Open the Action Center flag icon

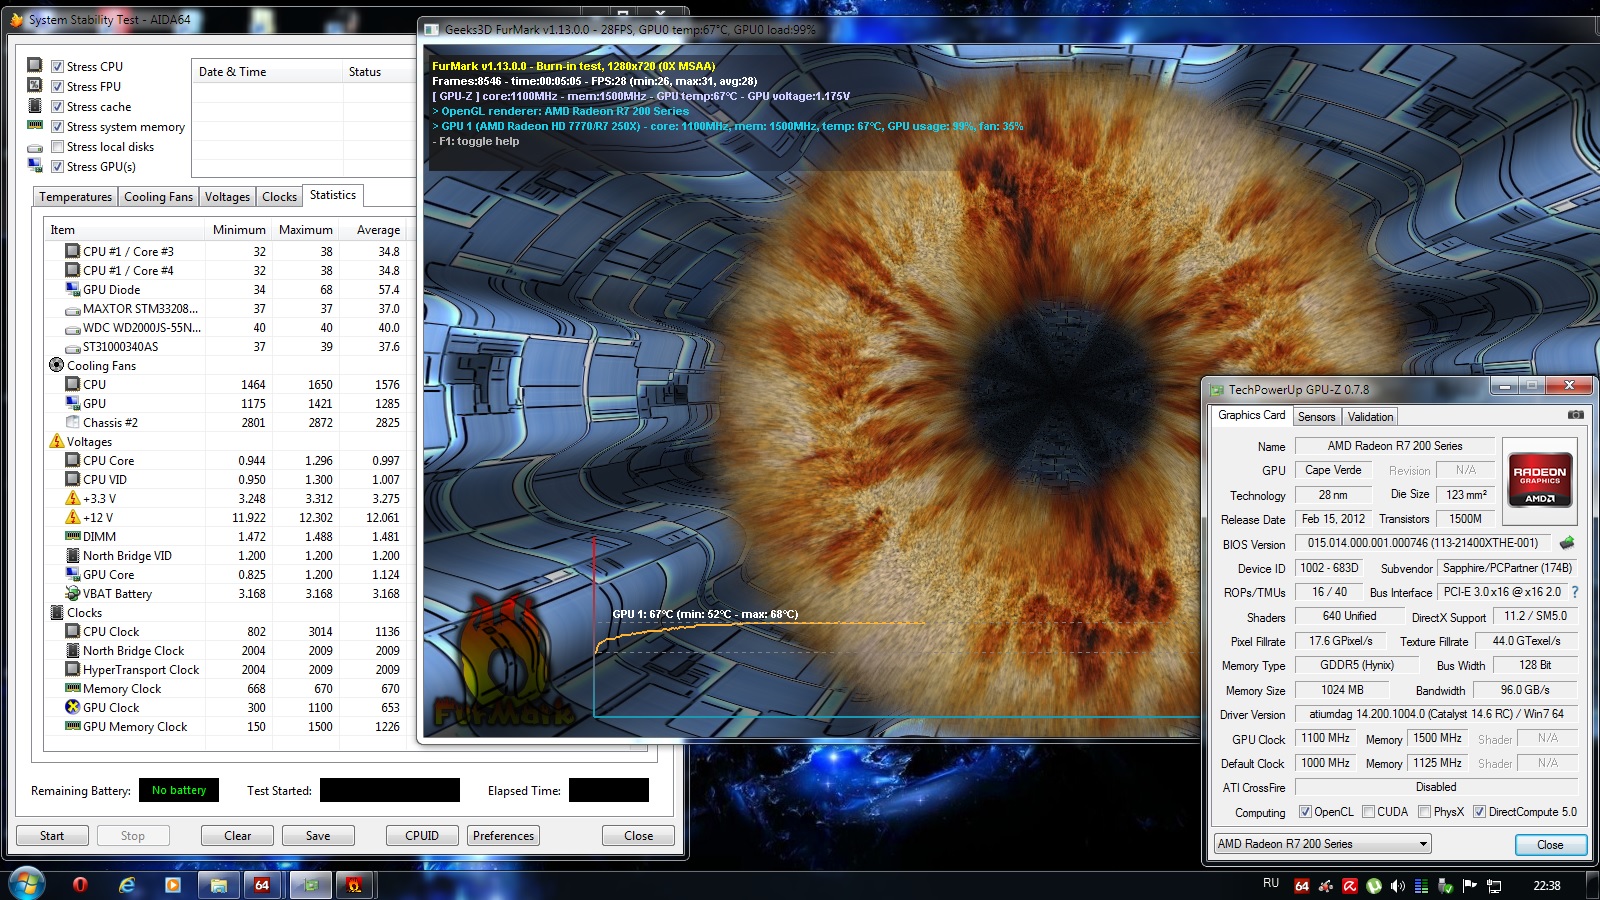click(1469, 886)
